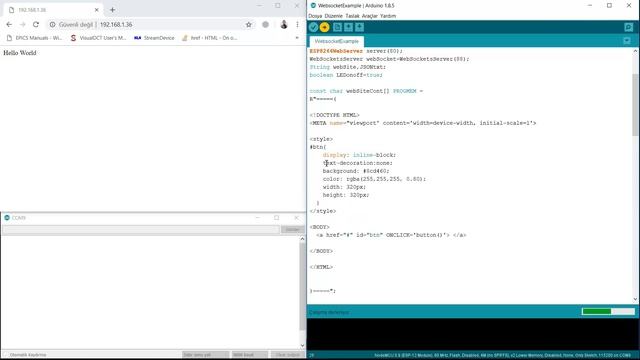Viewport: 640px width, 360px height.
Task: Minimize the Chrome window
Action: (x=259, y=6)
